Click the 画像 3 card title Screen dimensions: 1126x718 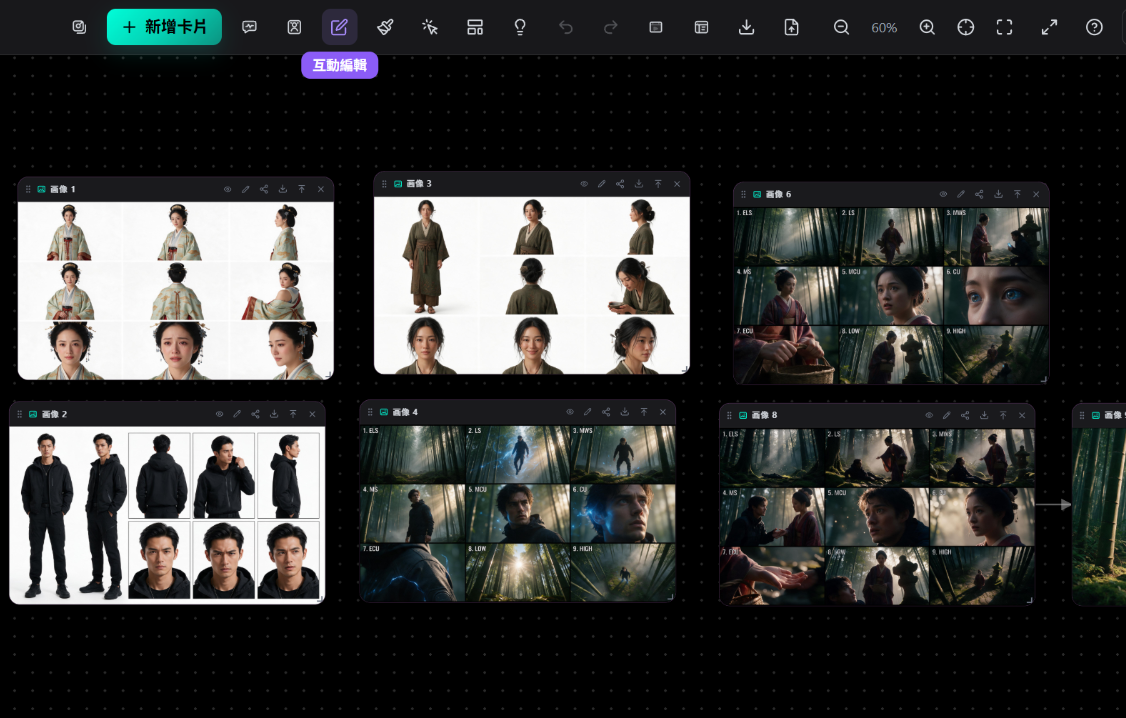[419, 184]
